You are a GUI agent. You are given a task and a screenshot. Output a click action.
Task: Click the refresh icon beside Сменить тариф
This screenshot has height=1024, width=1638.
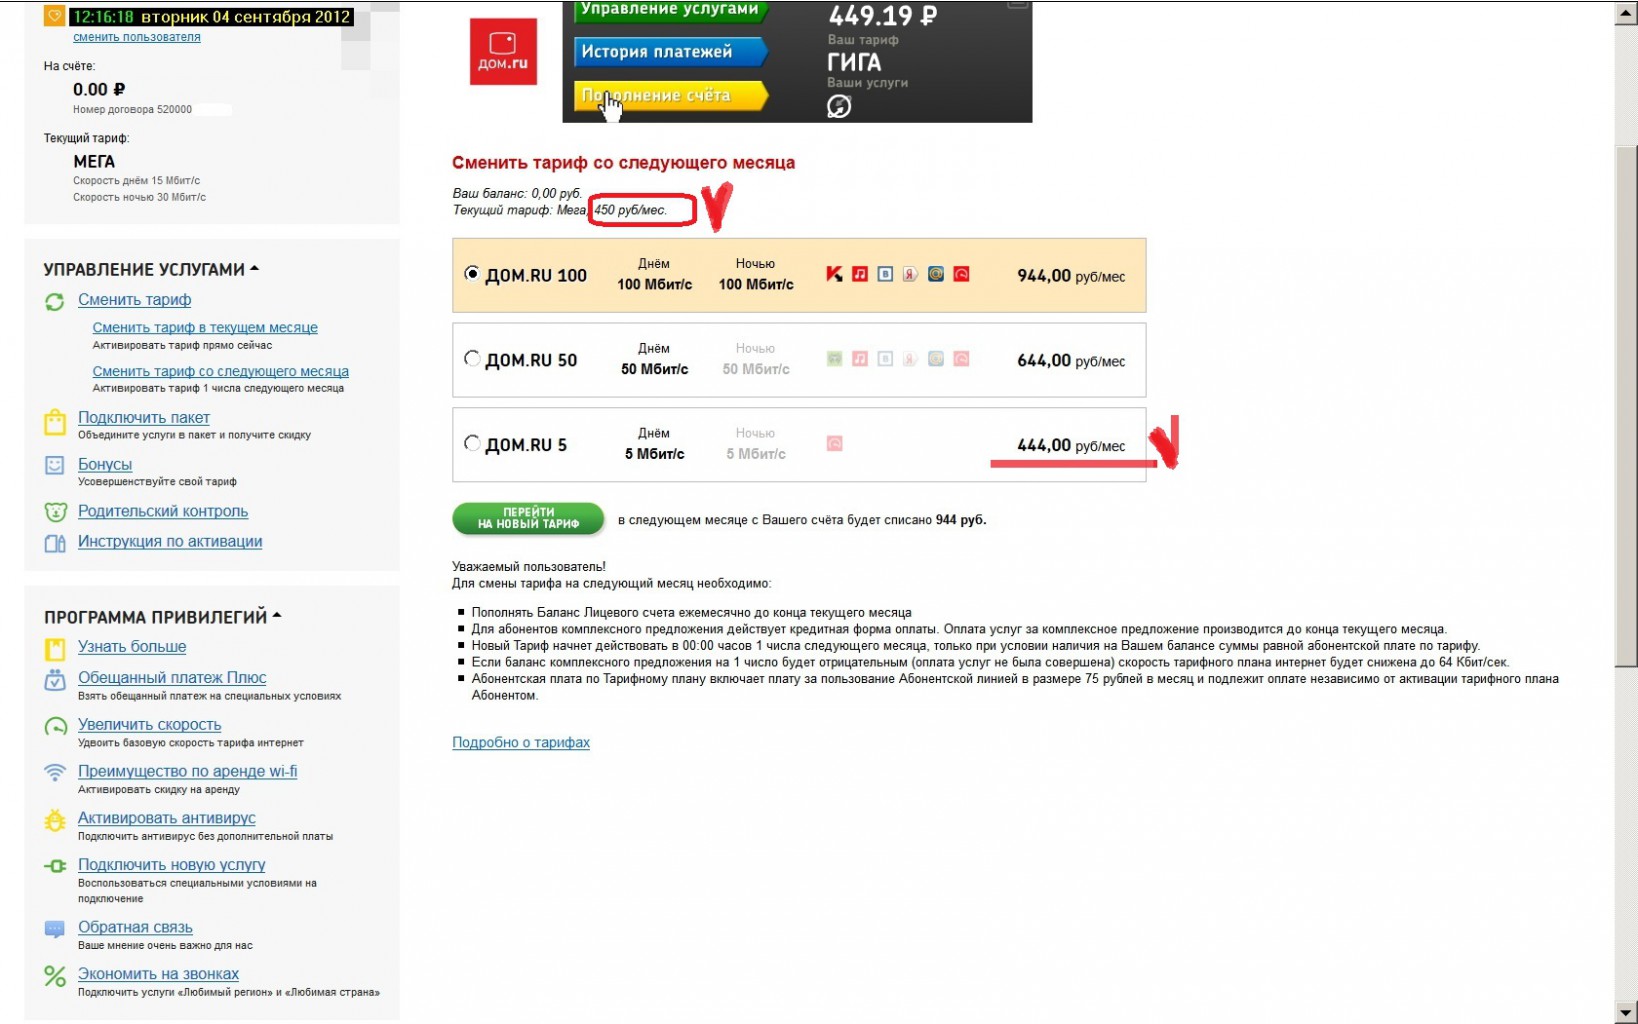click(x=55, y=301)
